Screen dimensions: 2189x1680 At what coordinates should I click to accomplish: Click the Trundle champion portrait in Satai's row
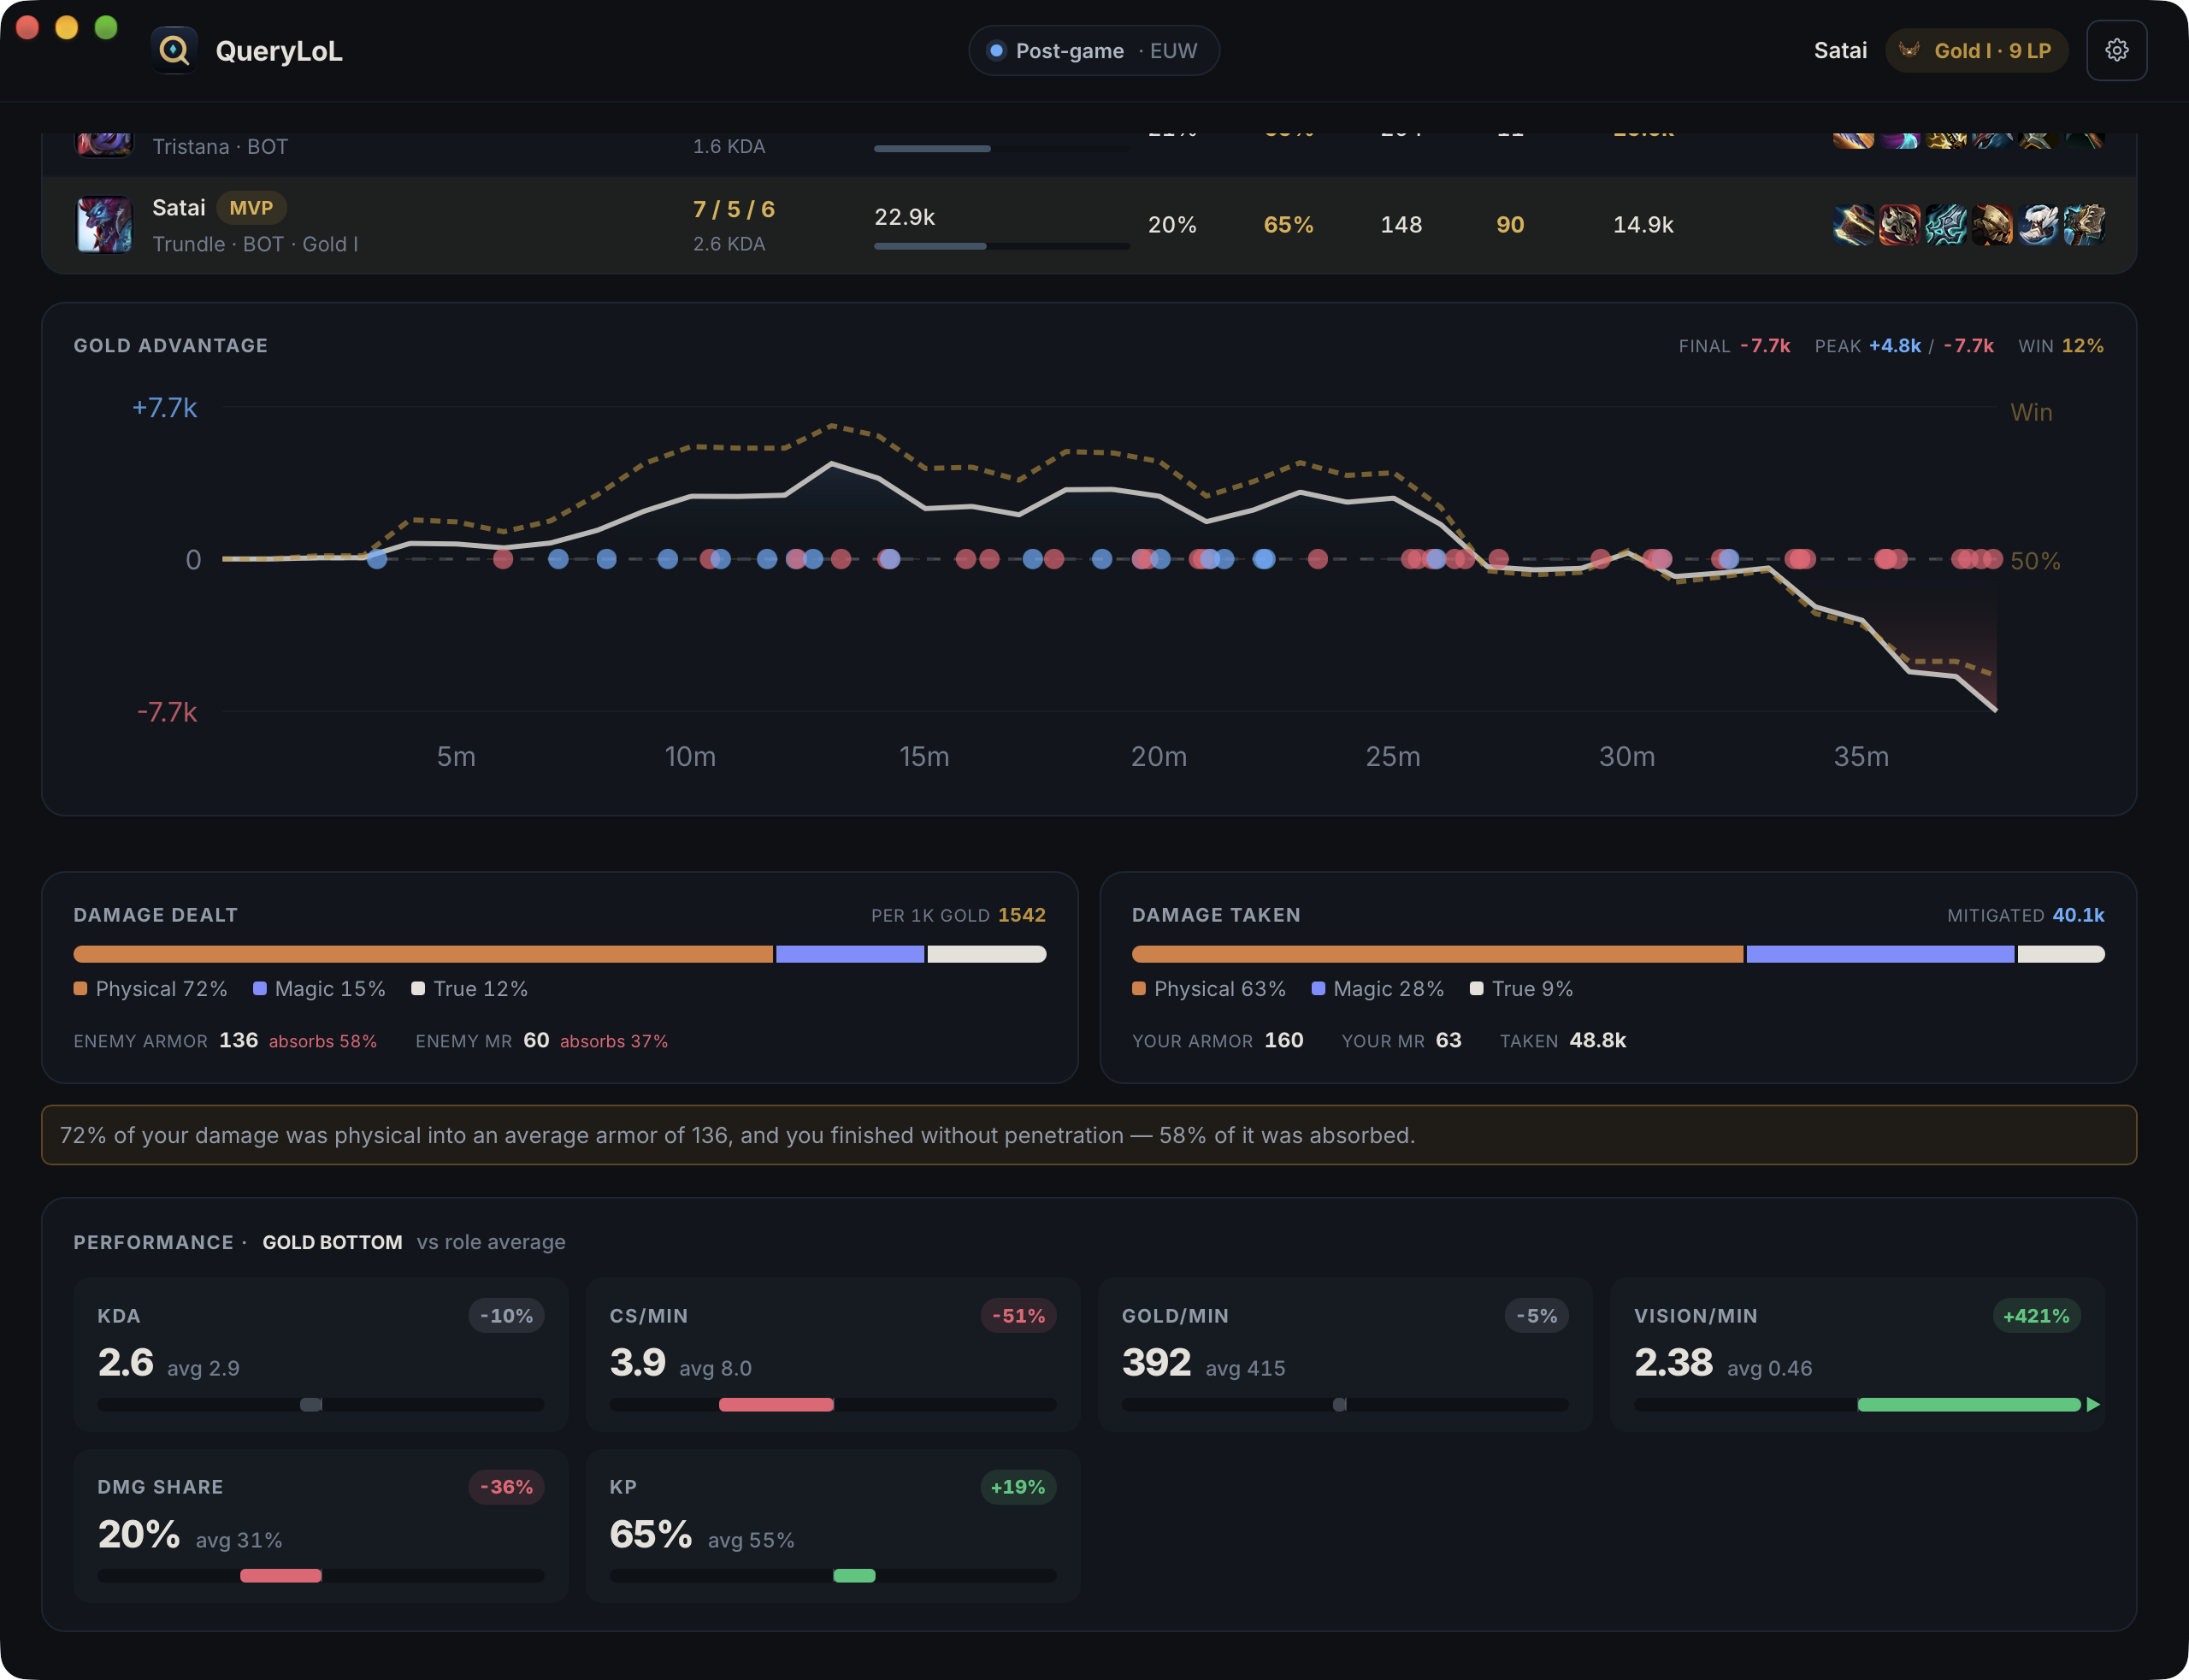click(x=105, y=224)
